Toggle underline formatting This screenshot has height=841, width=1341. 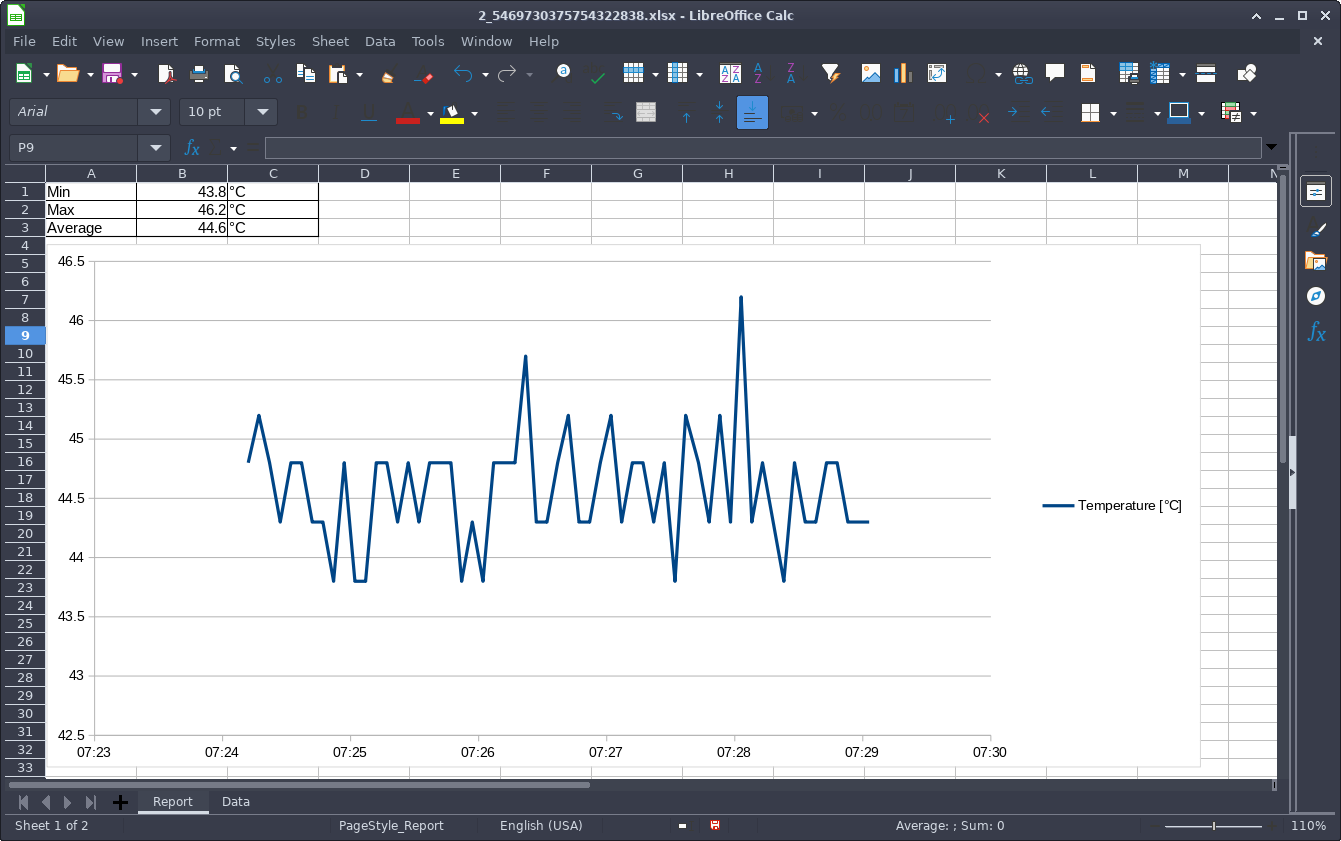(x=368, y=113)
